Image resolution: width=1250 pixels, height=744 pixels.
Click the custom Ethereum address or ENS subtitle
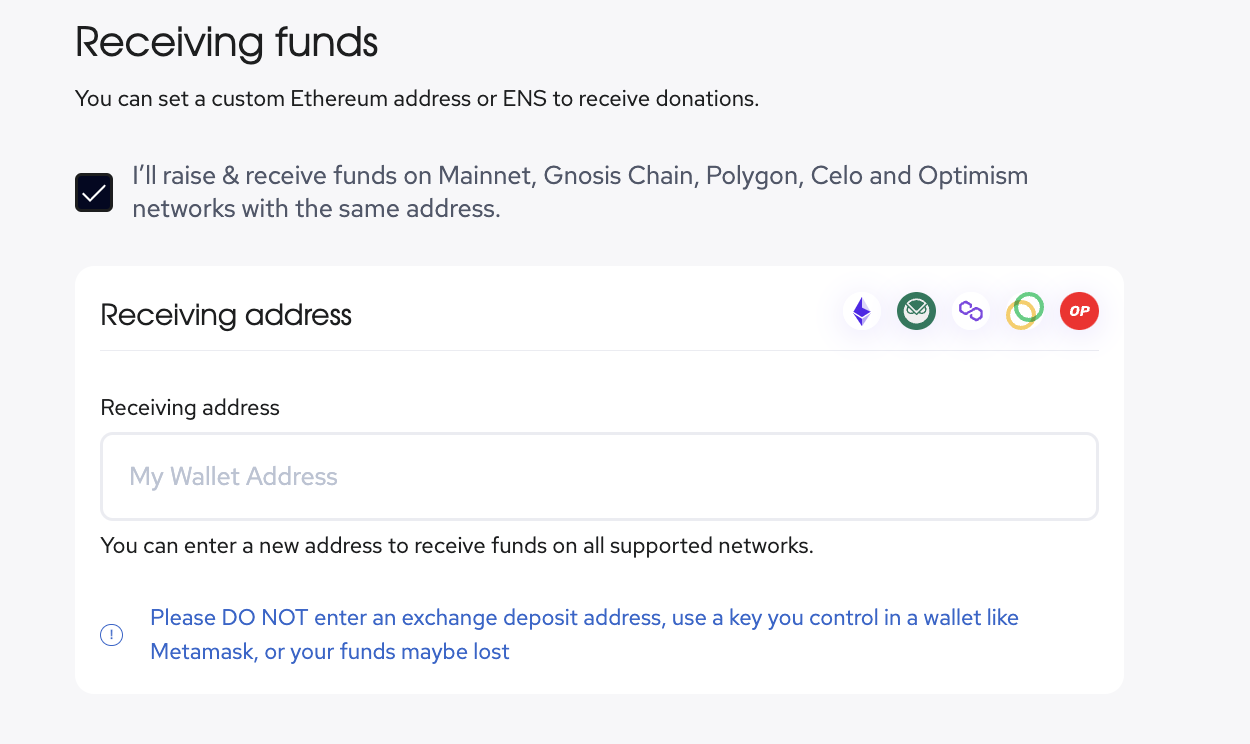pyautogui.click(x=417, y=100)
